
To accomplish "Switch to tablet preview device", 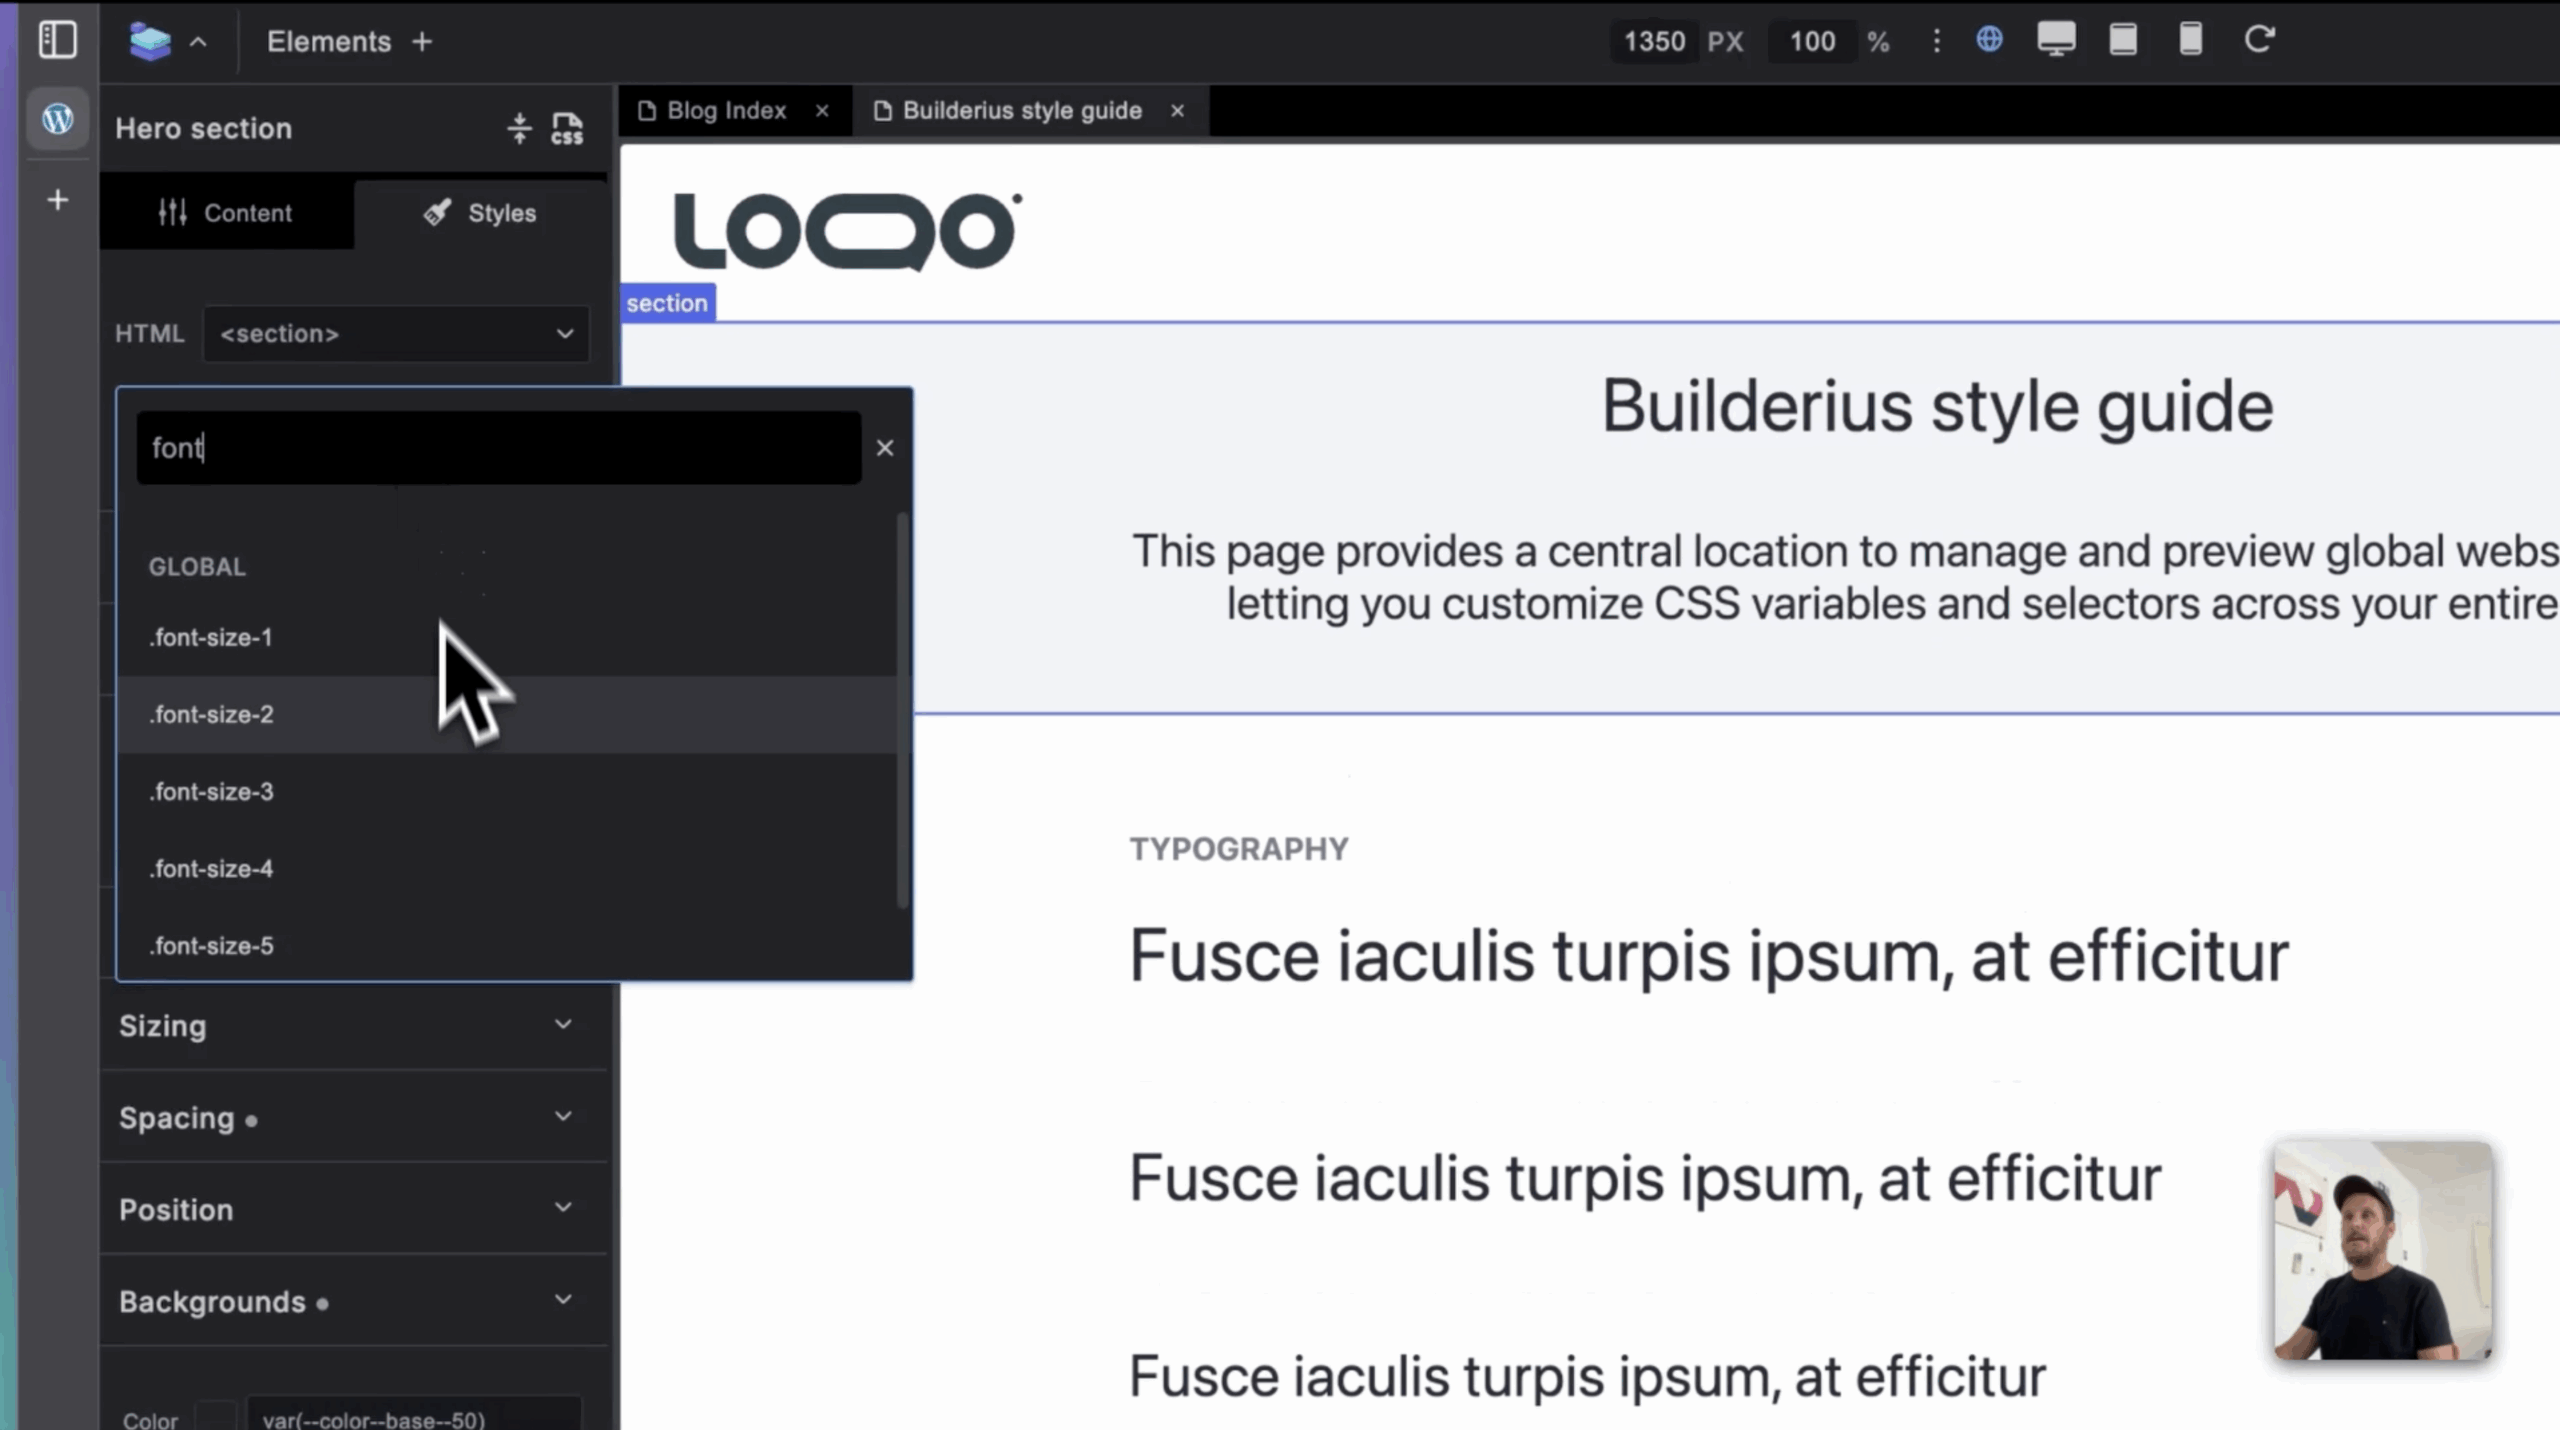I will [2123, 40].
